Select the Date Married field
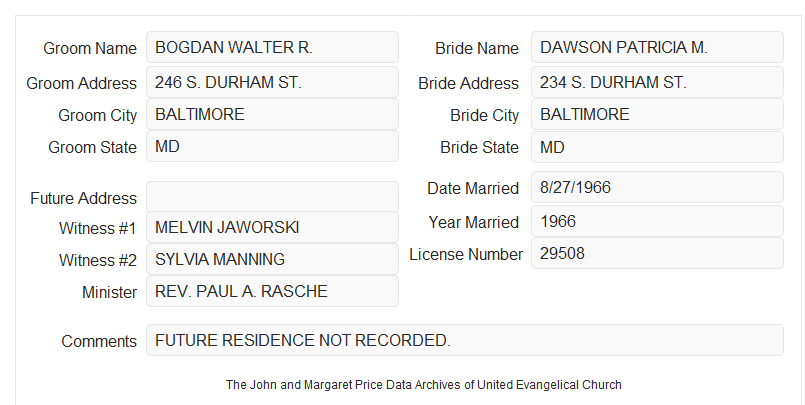 coord(657,187)
